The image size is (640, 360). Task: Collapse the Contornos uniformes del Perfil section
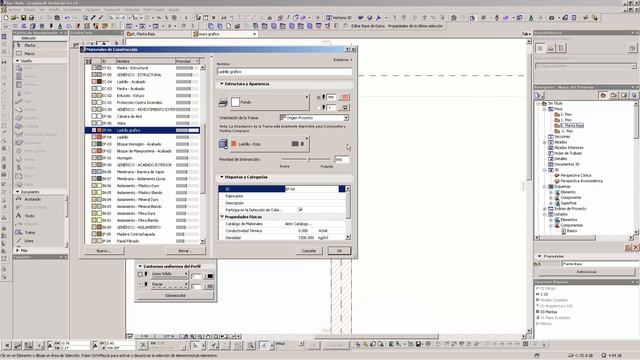coord(140,266)
